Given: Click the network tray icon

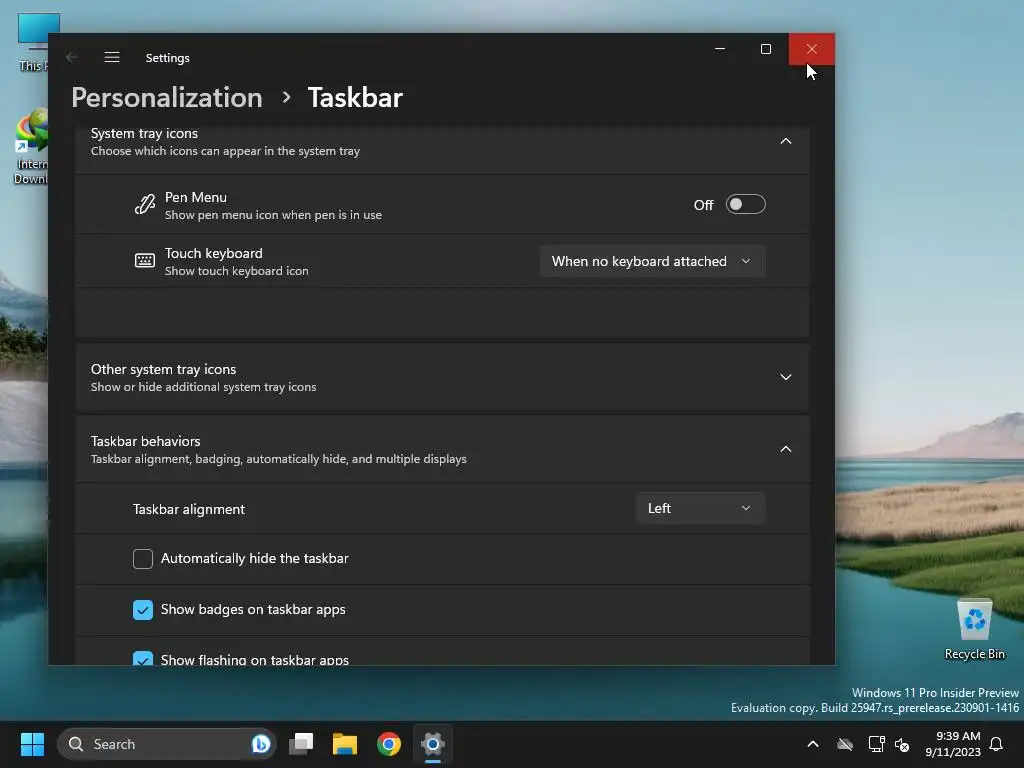Looking at the screenshot, I should pos(876,744).
